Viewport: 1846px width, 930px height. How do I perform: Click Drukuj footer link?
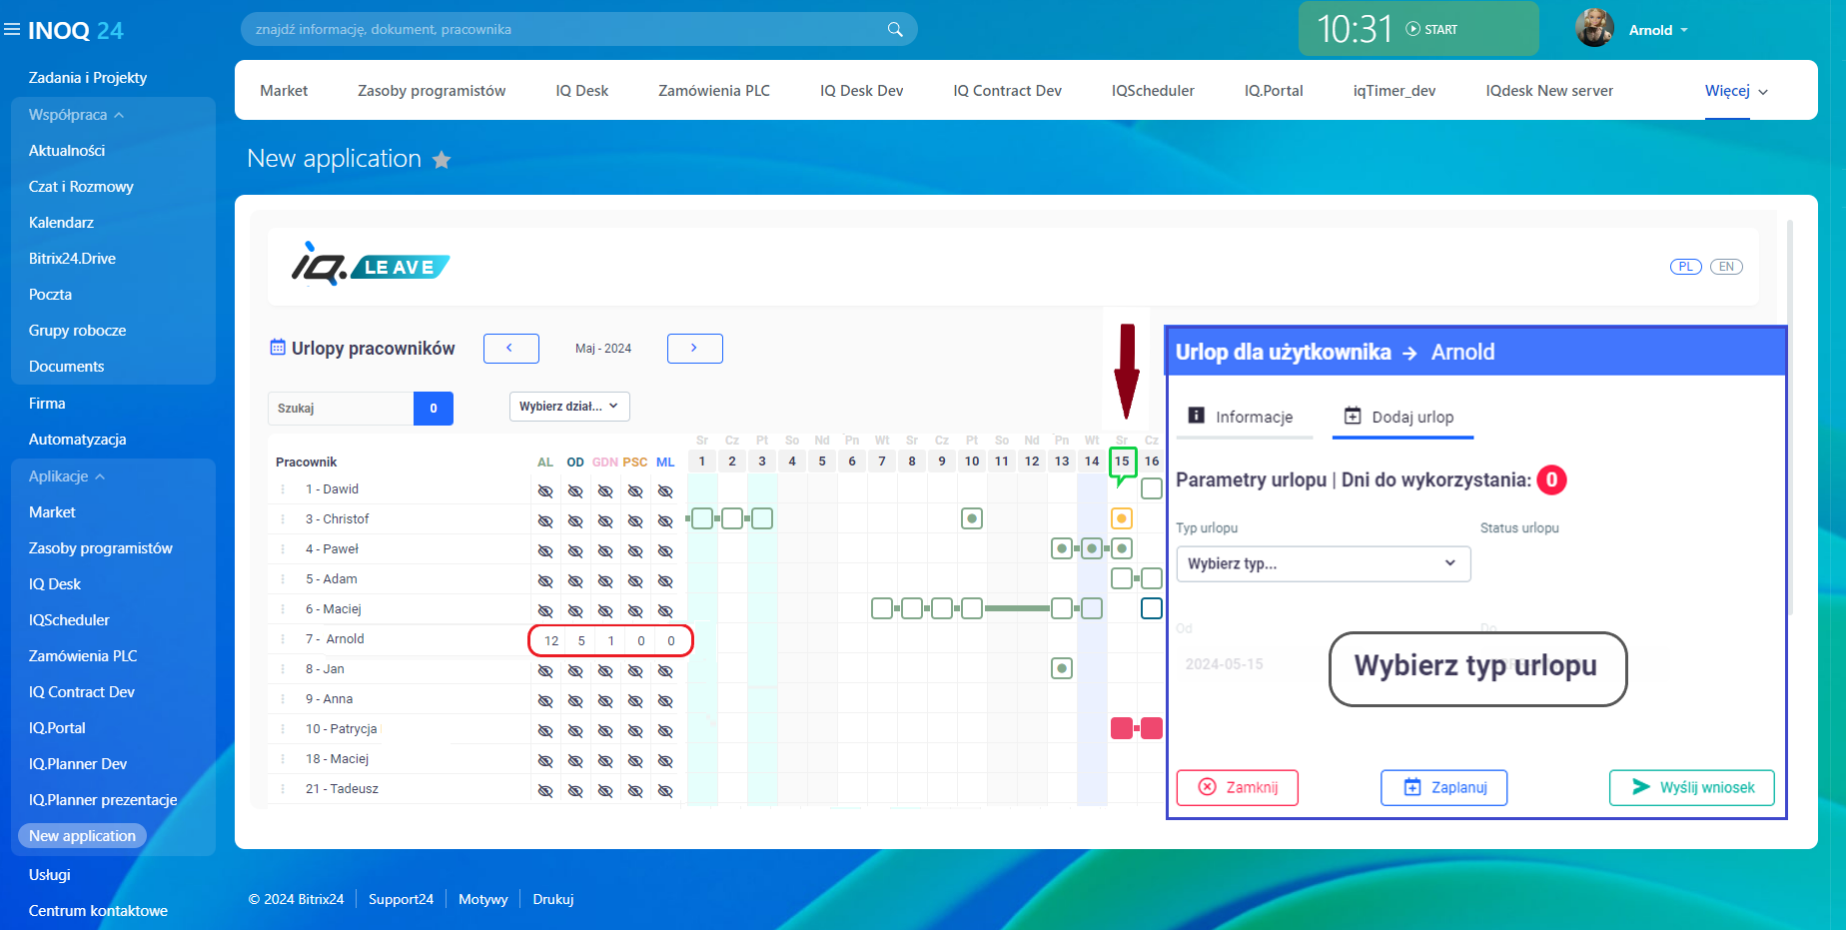(x=553, y=899)
